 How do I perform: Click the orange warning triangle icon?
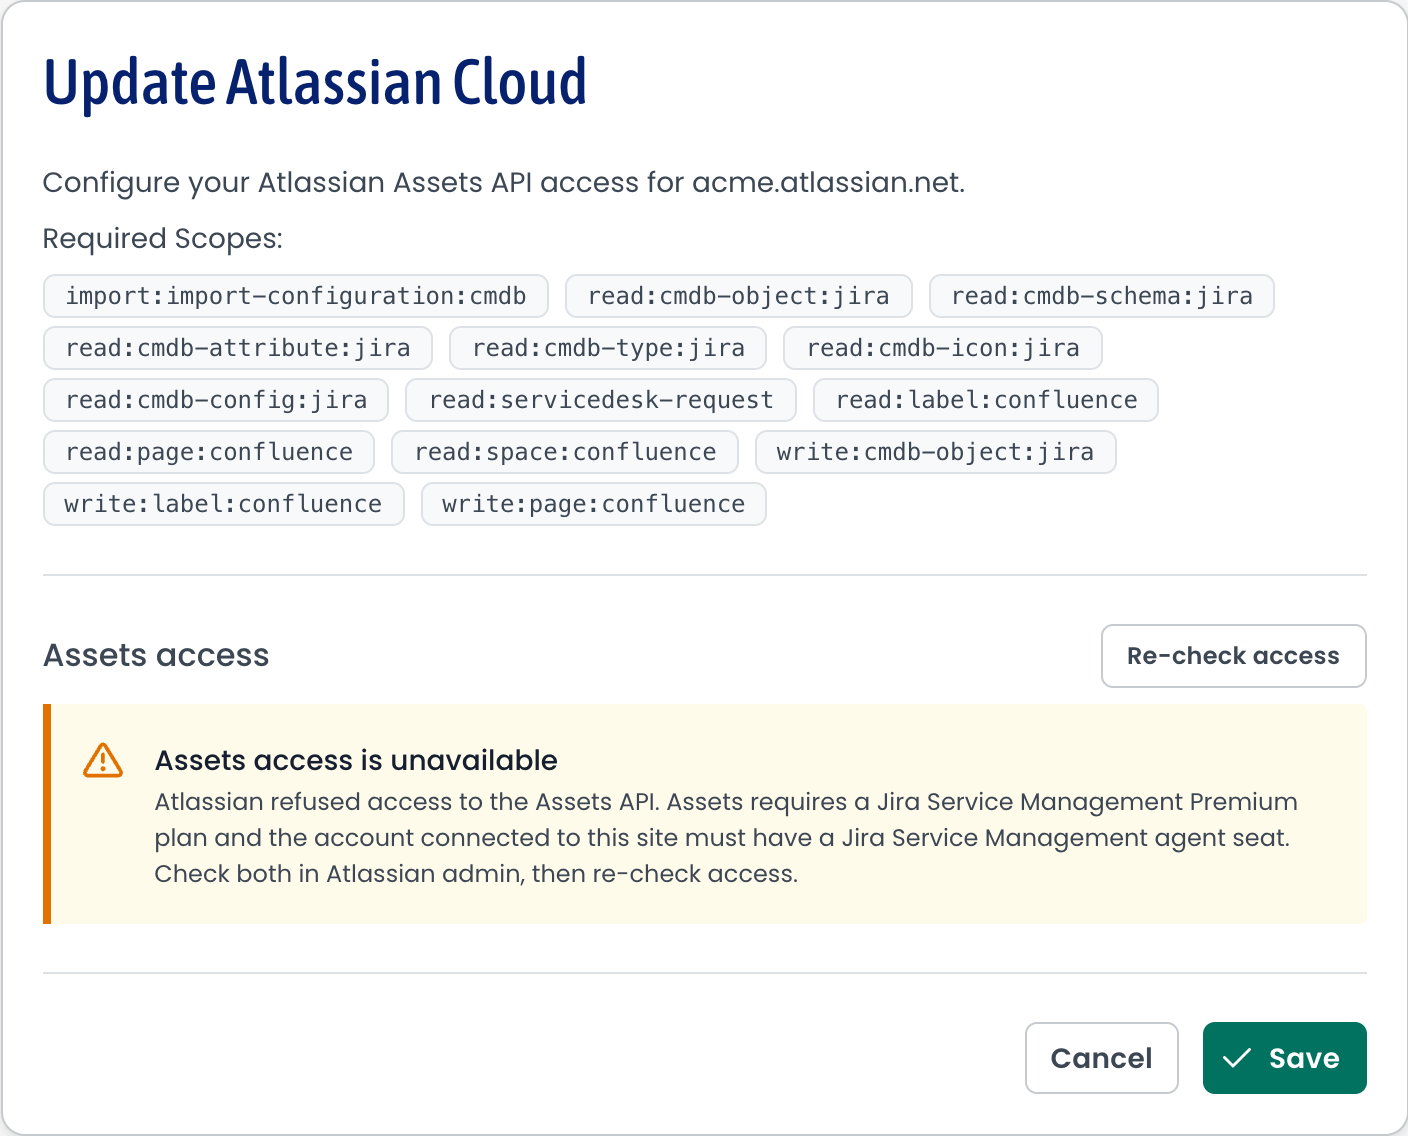click(x=103, y=761)
